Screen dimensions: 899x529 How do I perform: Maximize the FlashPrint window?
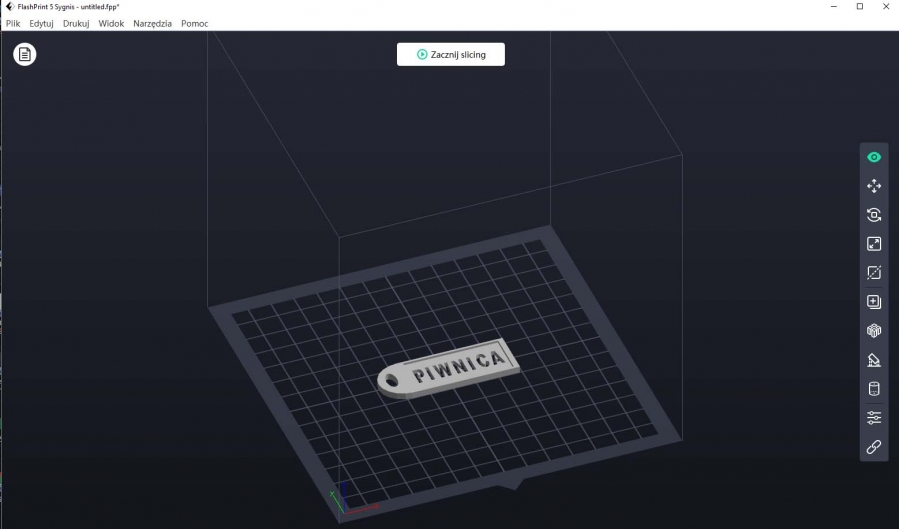click(860, 6)
